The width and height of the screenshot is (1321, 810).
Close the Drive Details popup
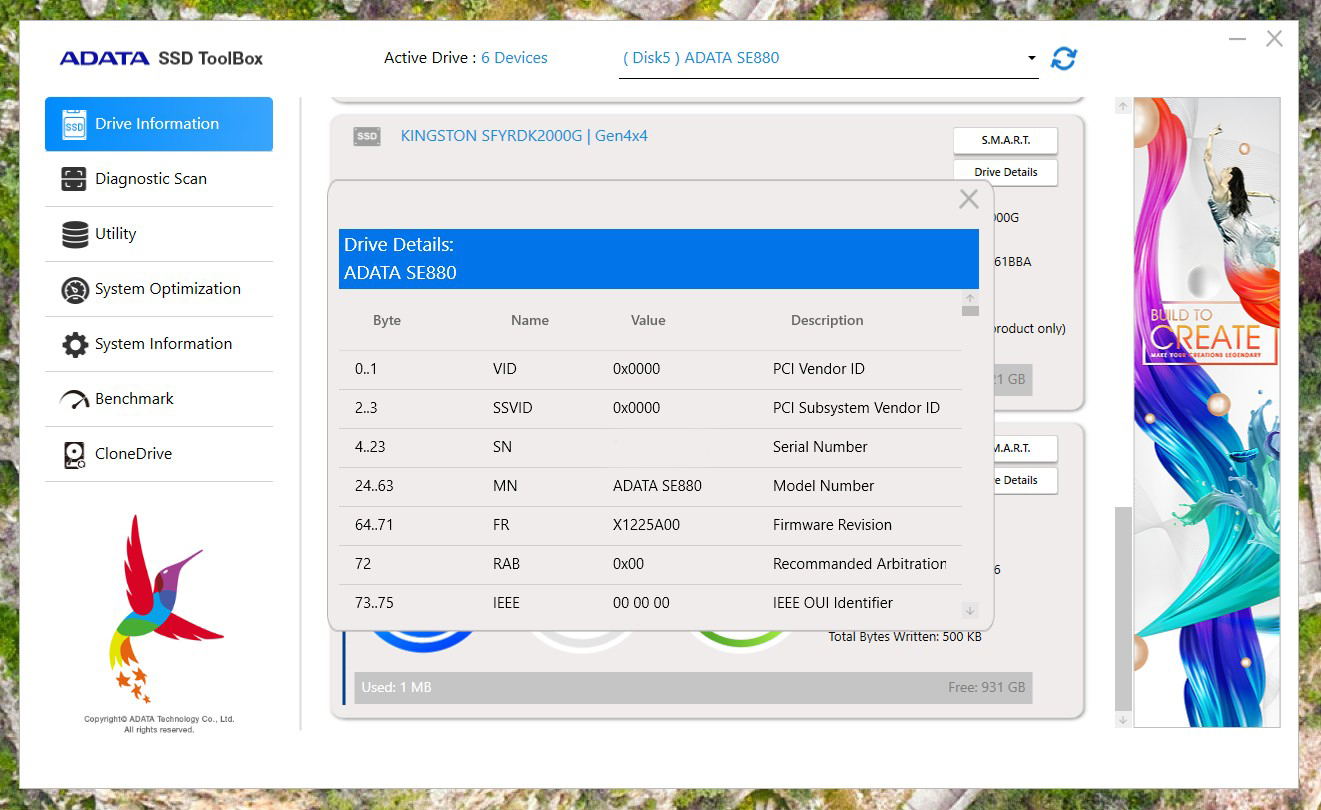pos(968,199)
